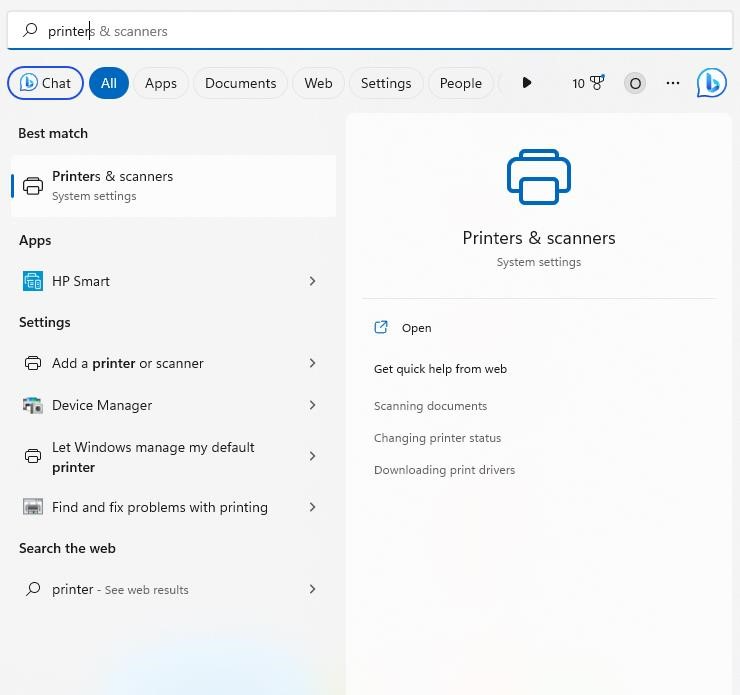This screenshot has height=695, width=740.
Task: Expand printer web results chevron
Action: pos(312,589)
